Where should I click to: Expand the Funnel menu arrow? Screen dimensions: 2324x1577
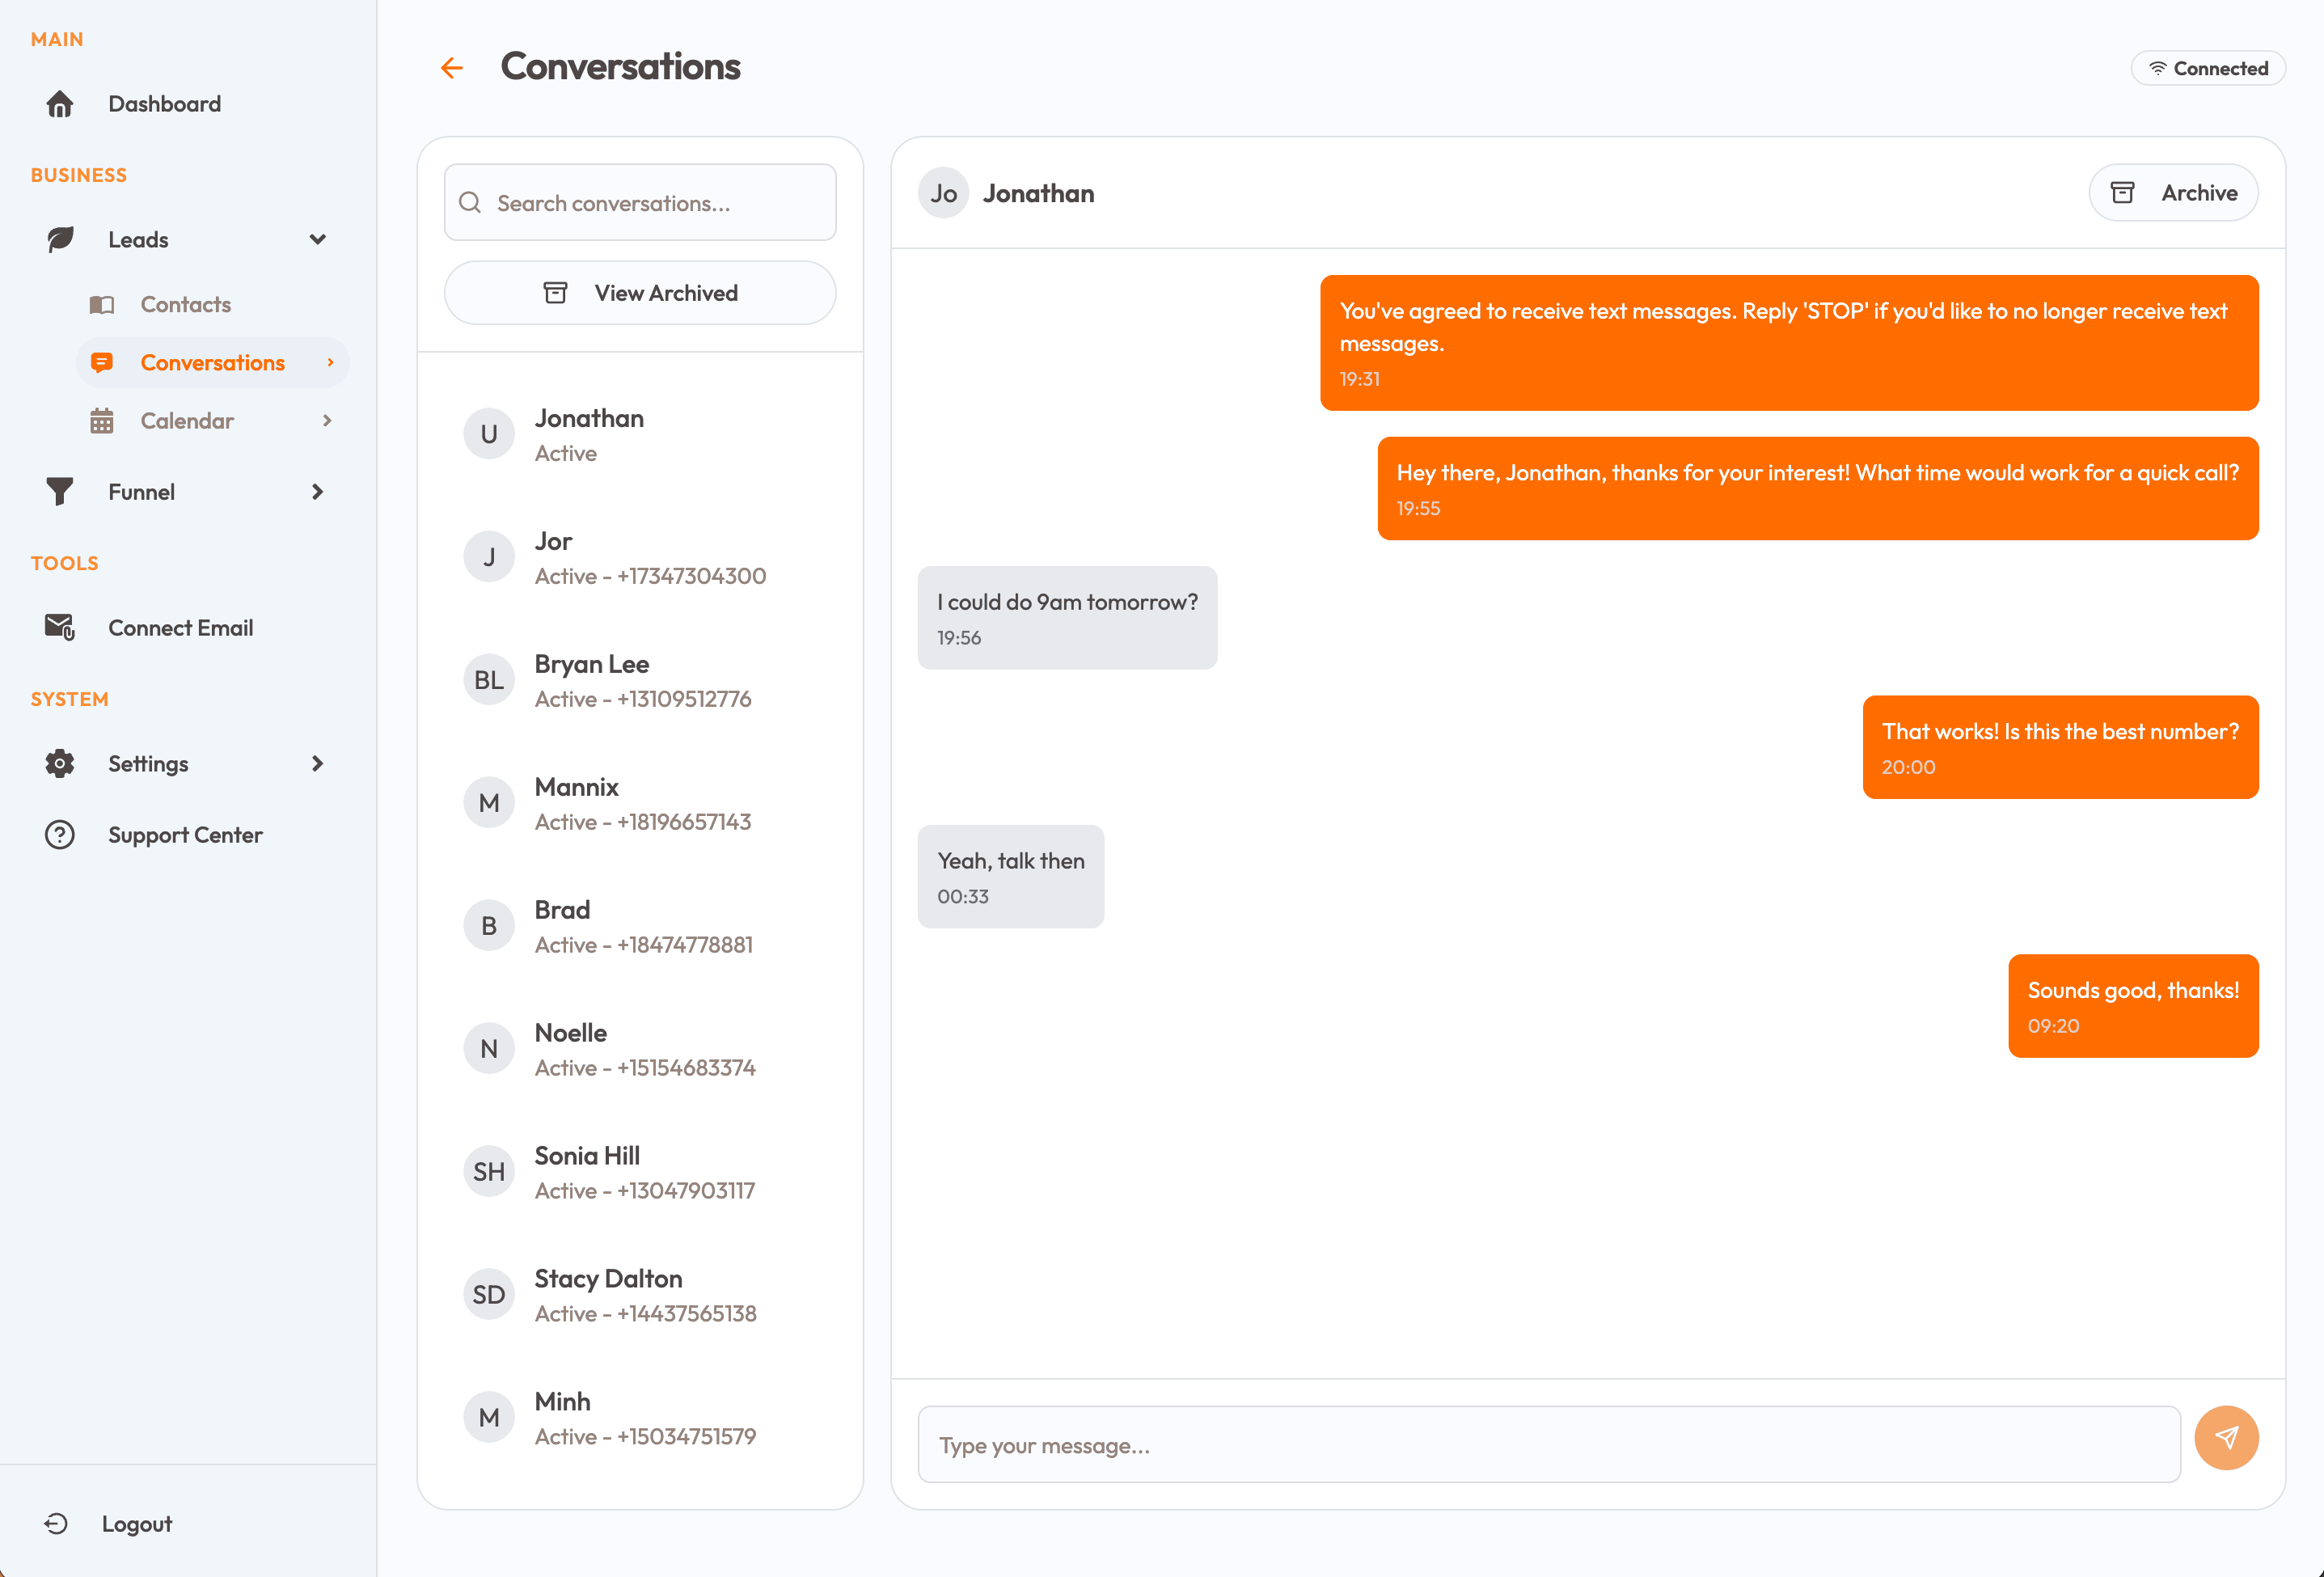point(318,492)
